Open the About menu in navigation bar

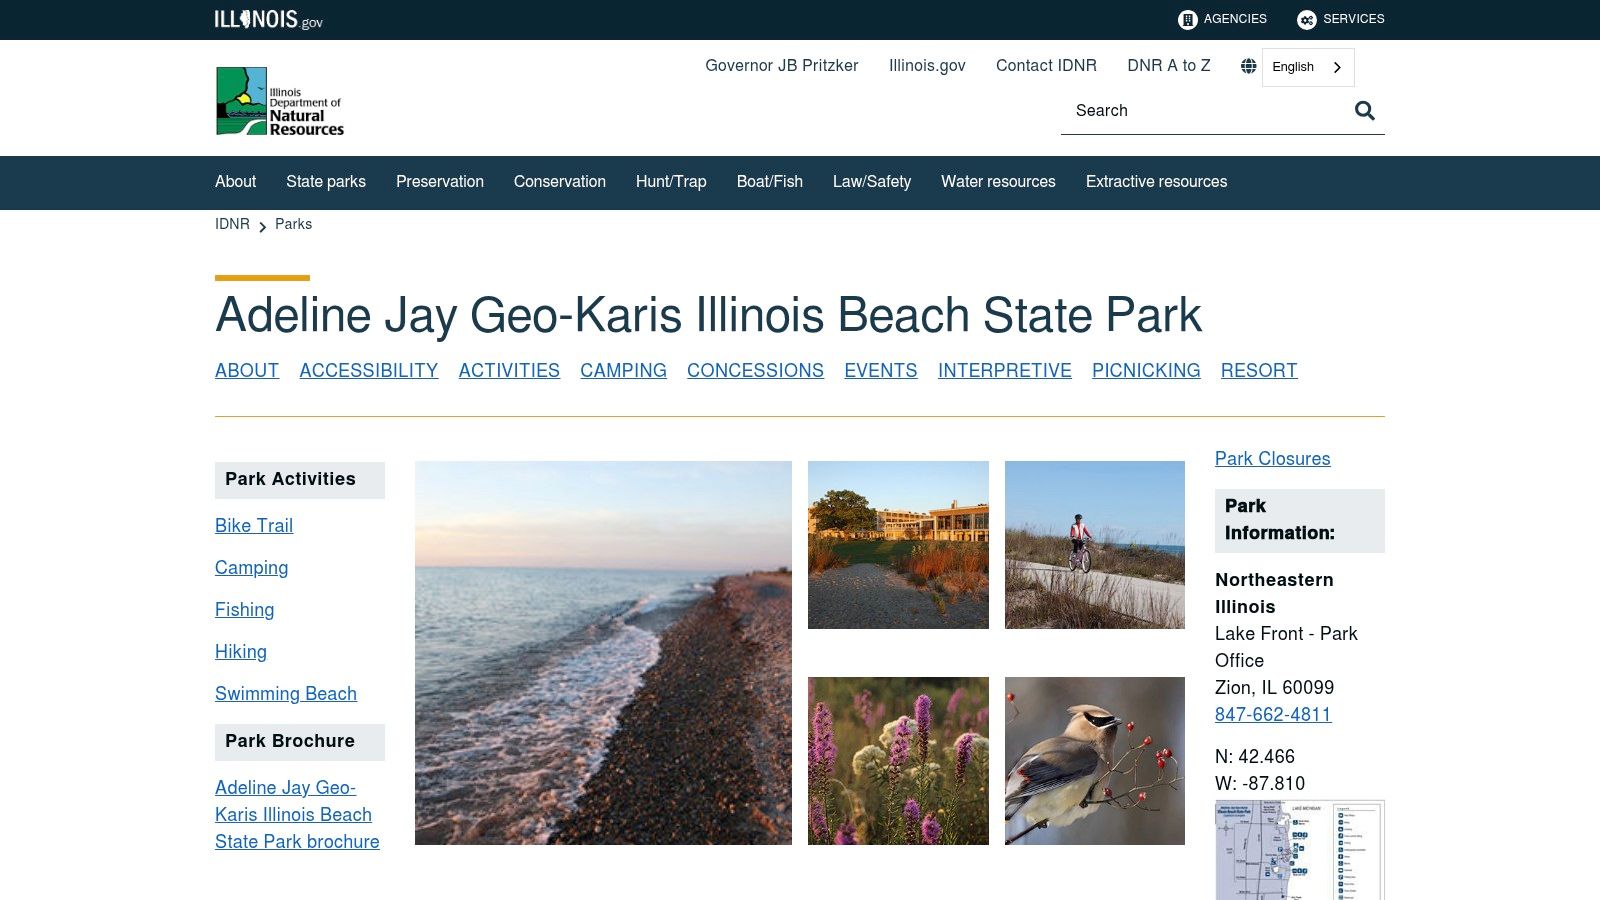(235, 182)
